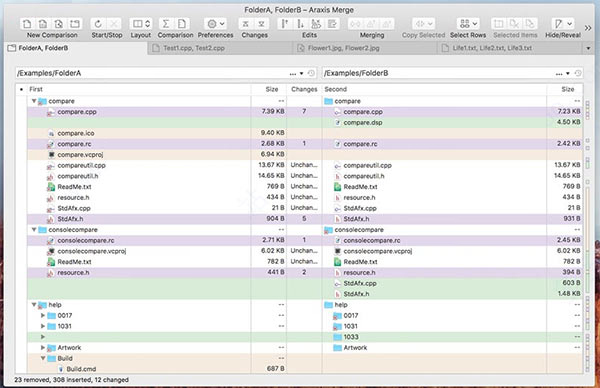This screenshot has height=388, width=600.
Task: Open the folder comparison icon in New Comparison
Action: 75,24
